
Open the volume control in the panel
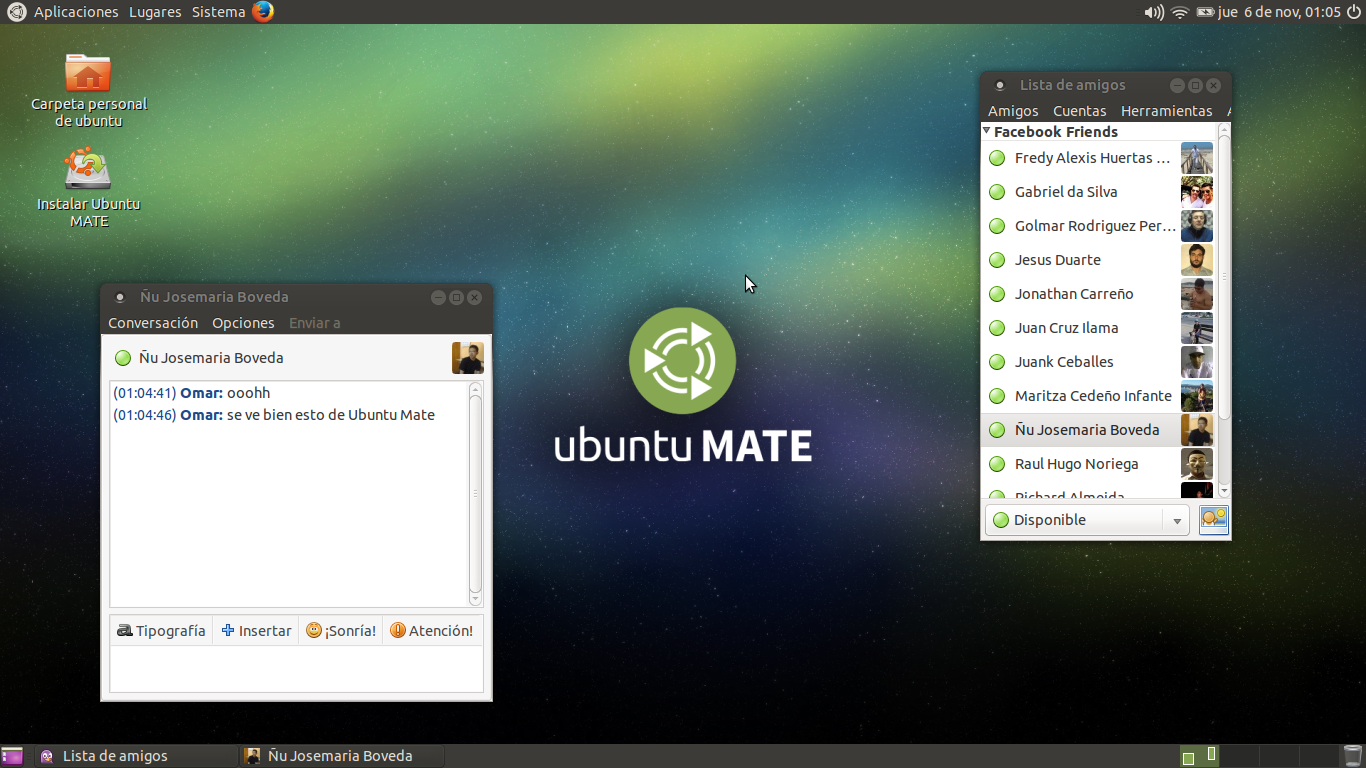[x=1154, y=12]
